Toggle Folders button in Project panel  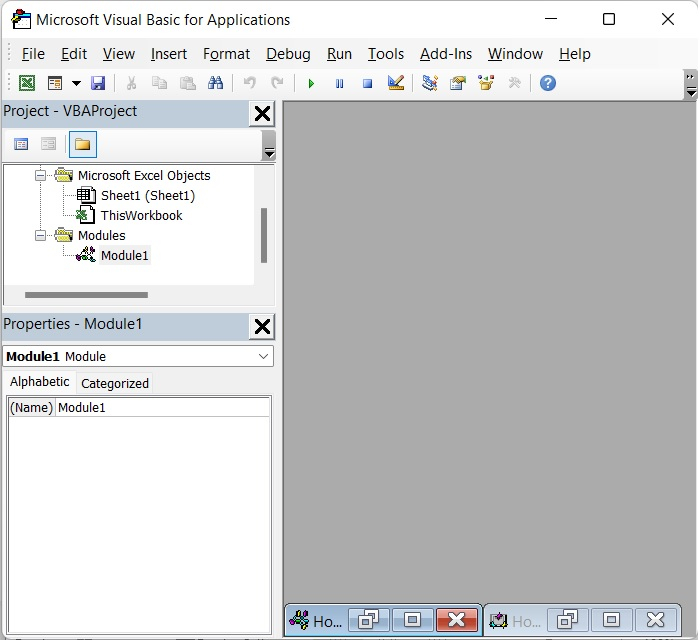(83, 144)
